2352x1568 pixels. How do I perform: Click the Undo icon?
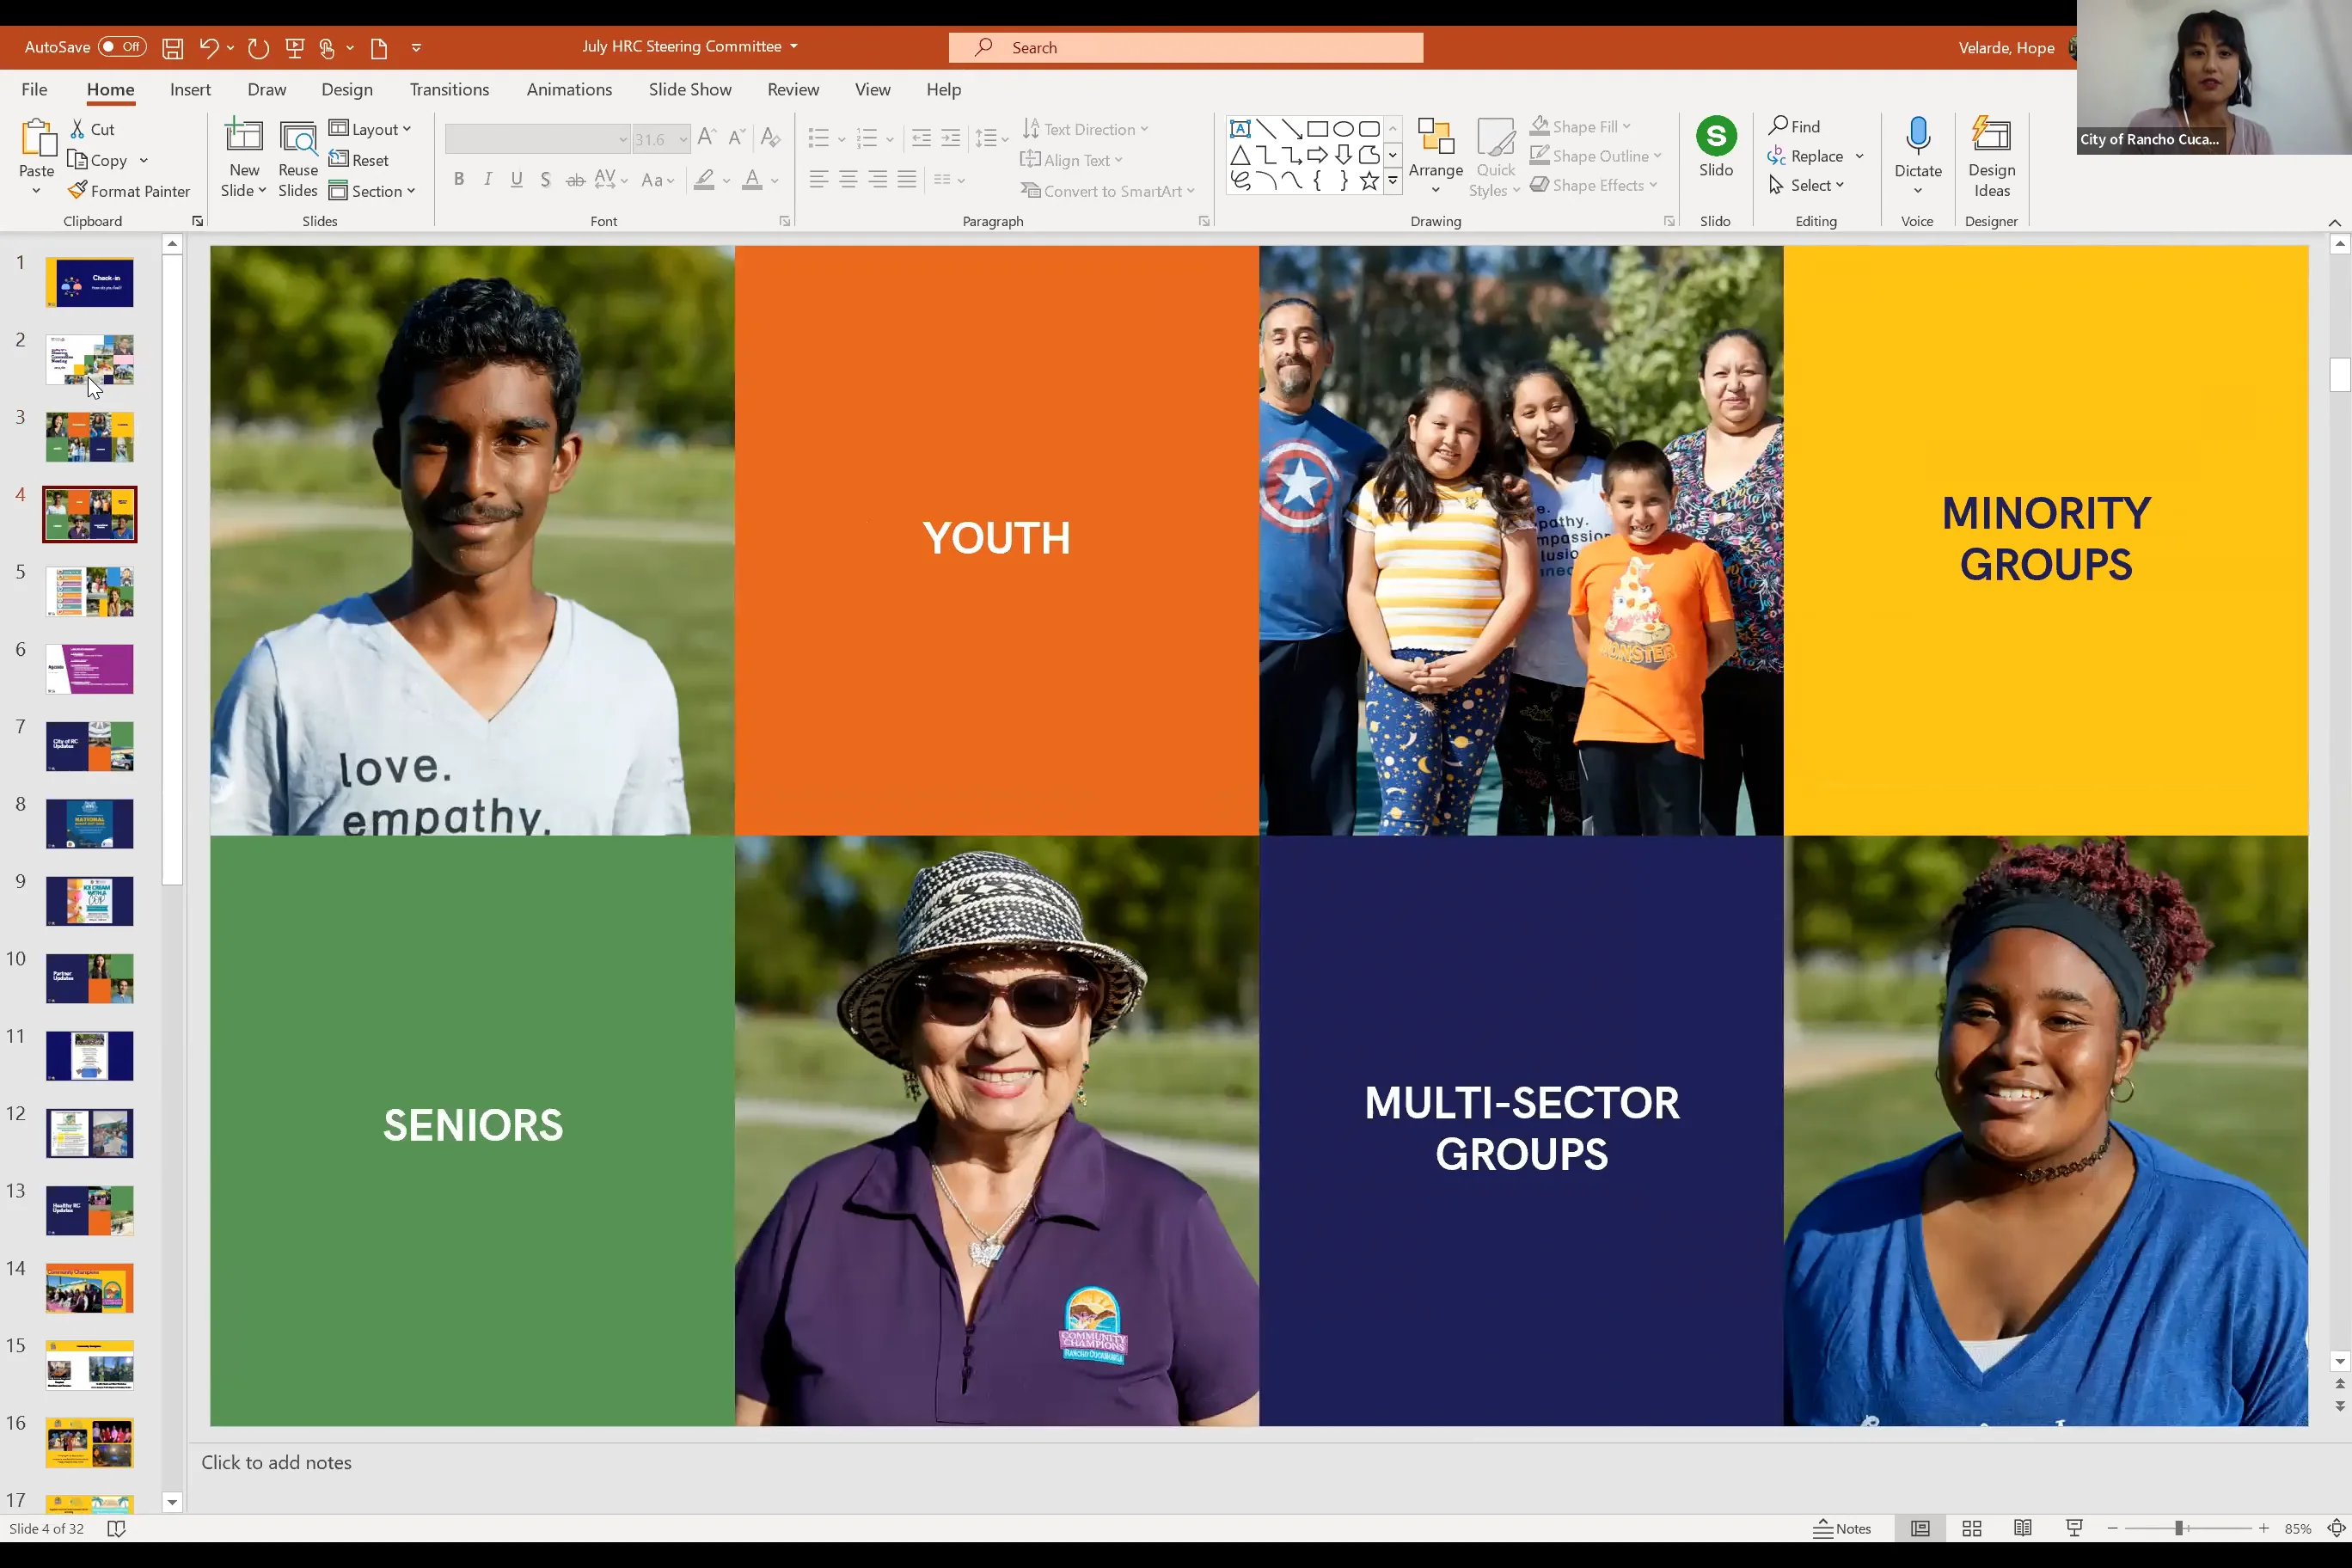point(208,47)
